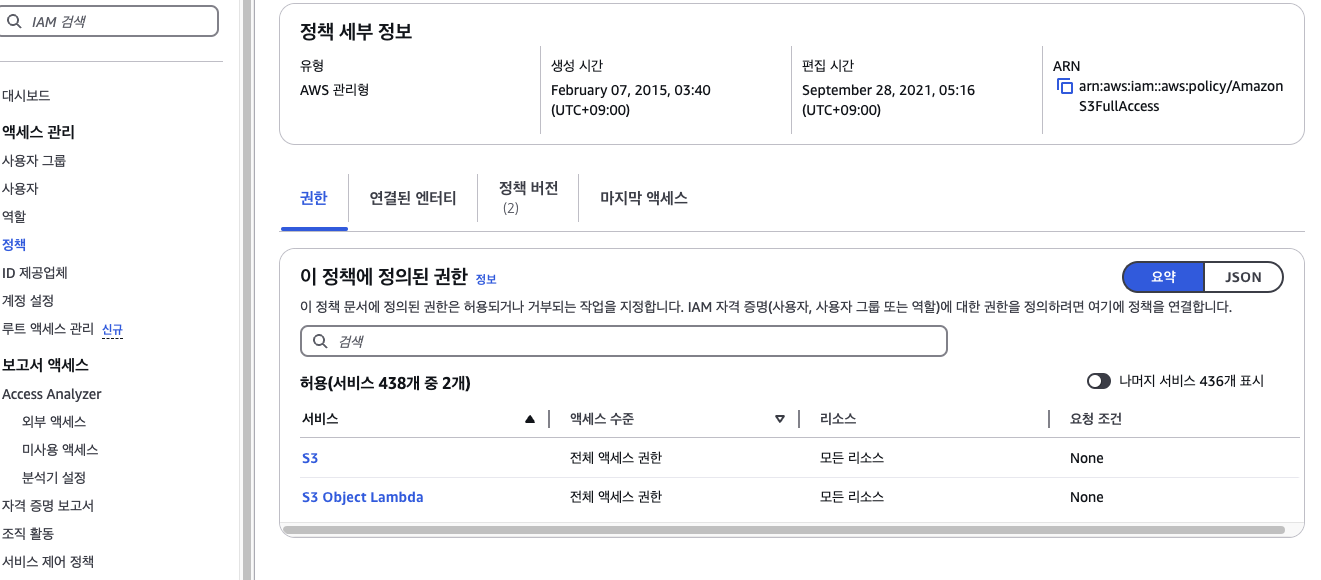The height and width of the screenshot is (580, 1321).
Task: Open 서비스 제어 정책 in the sidebar
Action: [x=48, y=562]
